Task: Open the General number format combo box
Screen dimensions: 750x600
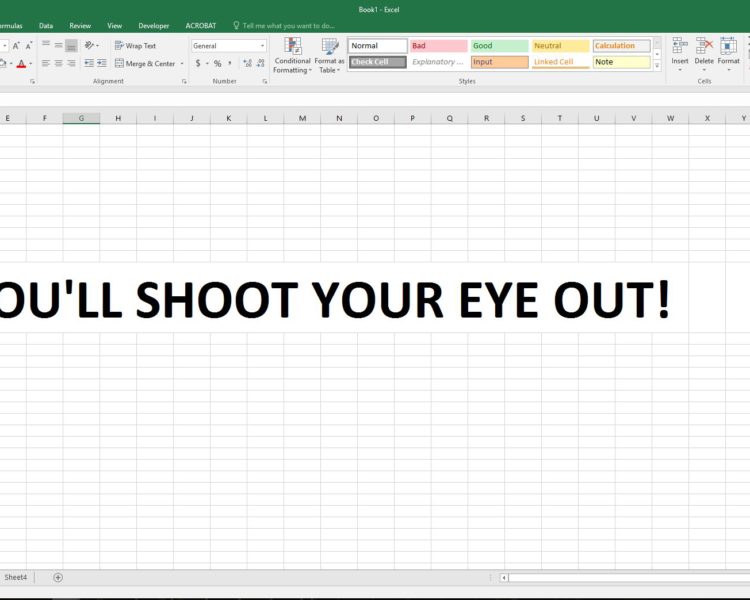Action: click(229, 46)
